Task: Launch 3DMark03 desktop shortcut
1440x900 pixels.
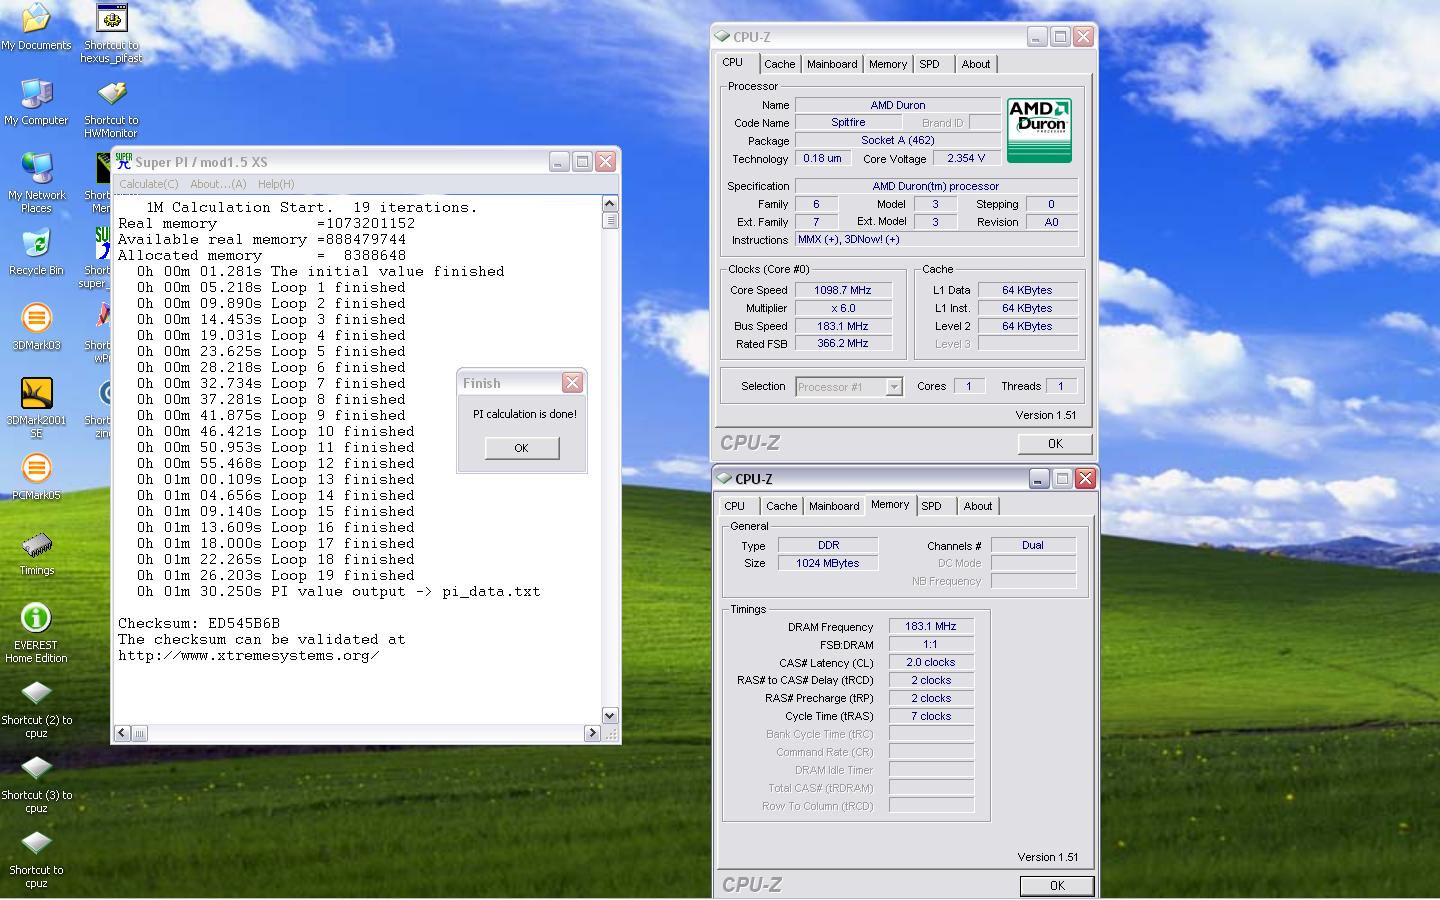Action: (36, 327)
